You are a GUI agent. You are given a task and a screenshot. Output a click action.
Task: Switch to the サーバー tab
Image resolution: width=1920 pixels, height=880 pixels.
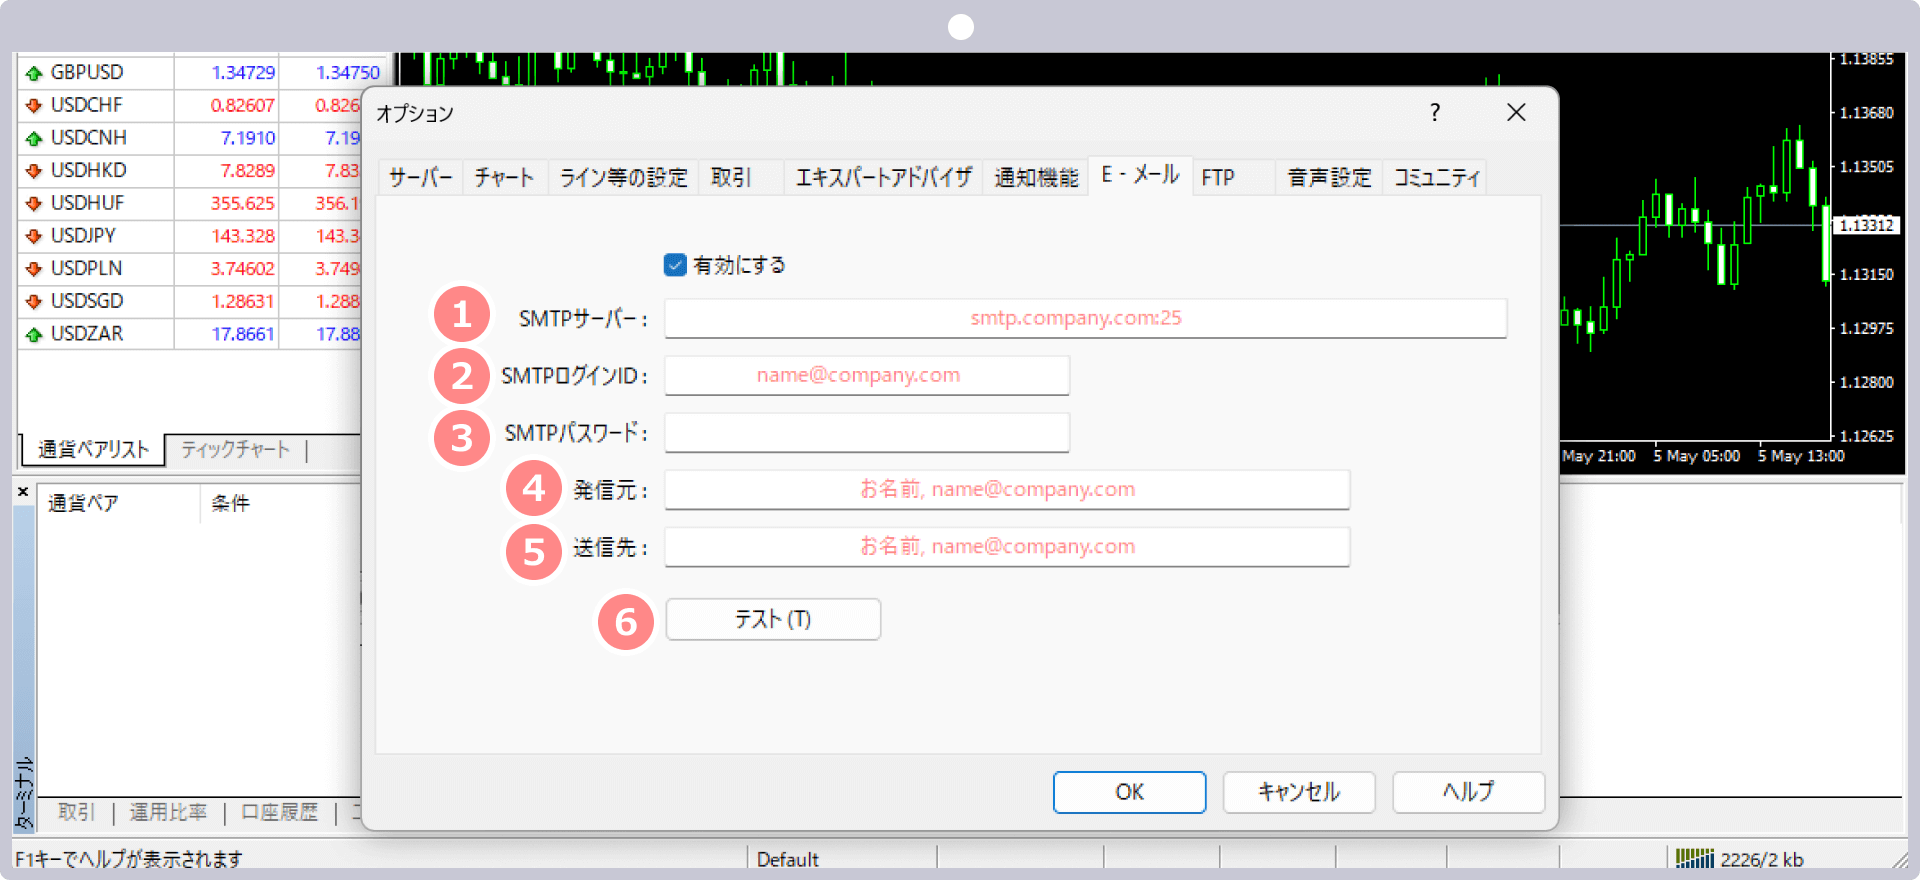(420, 178)
